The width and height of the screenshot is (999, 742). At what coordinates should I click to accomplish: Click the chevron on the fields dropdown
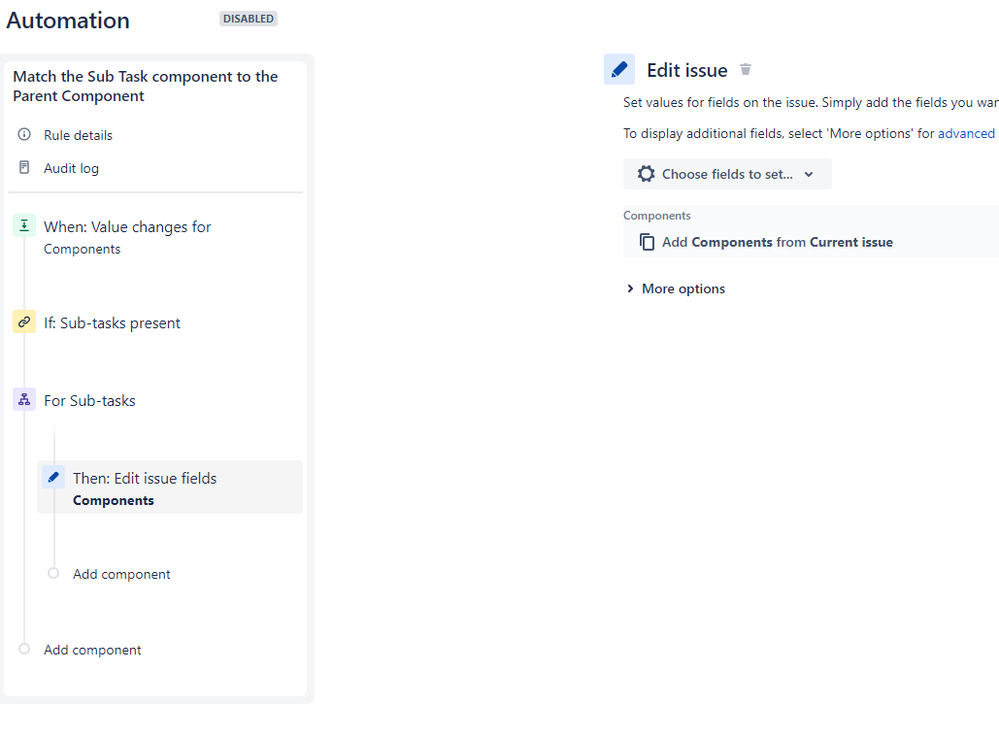(808, 173)
